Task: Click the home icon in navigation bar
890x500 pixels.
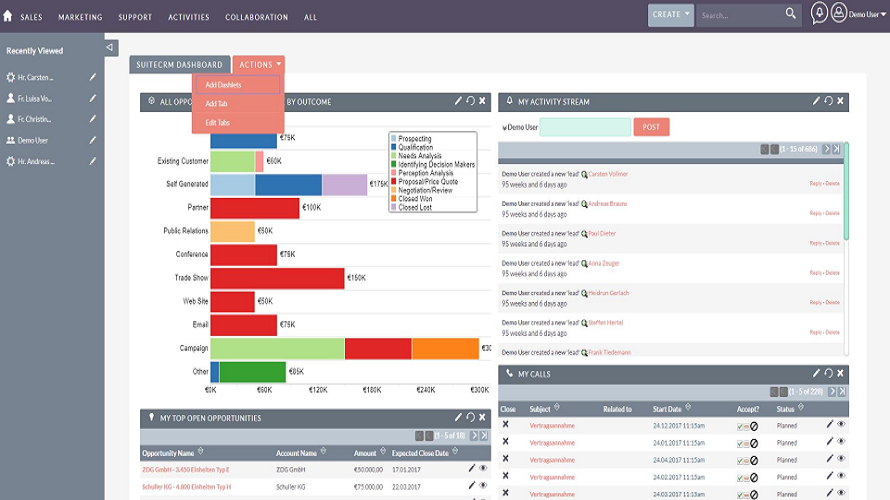Action: pos(8,16)
